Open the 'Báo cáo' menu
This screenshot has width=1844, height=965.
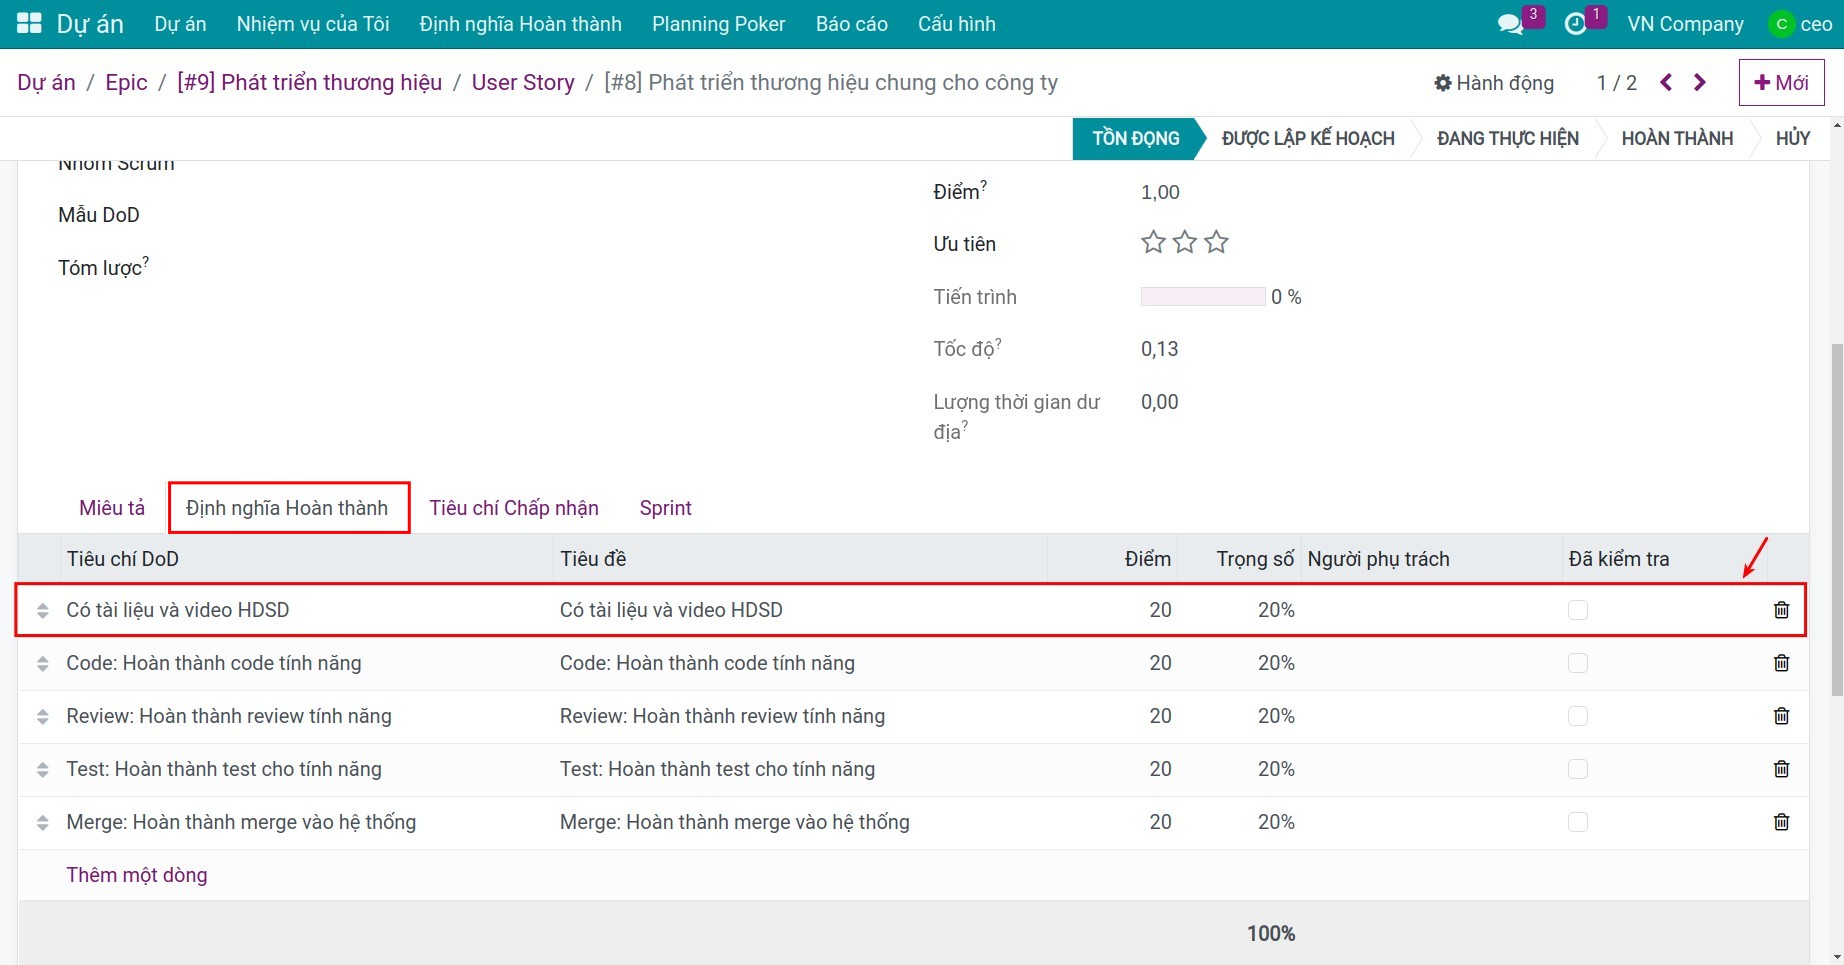(x=851, y=24)
